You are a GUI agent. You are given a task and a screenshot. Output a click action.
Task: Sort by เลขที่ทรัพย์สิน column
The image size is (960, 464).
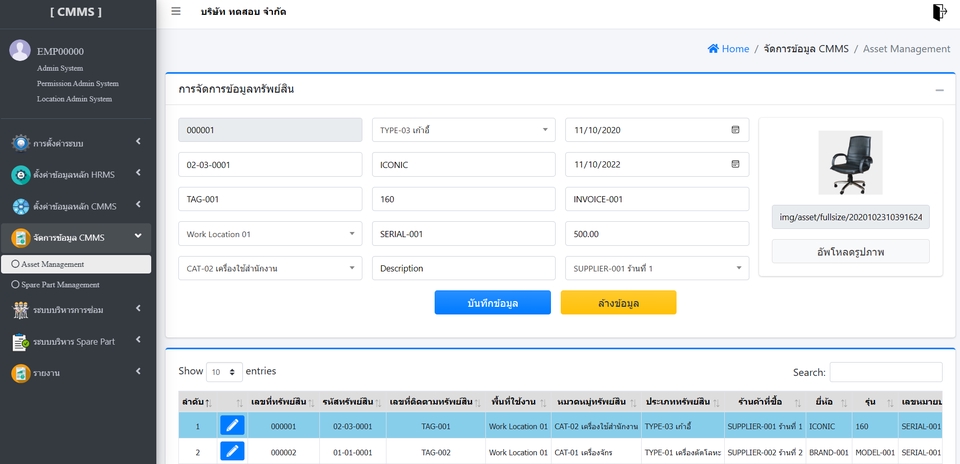pyautogui.click(x=311, y=402)
